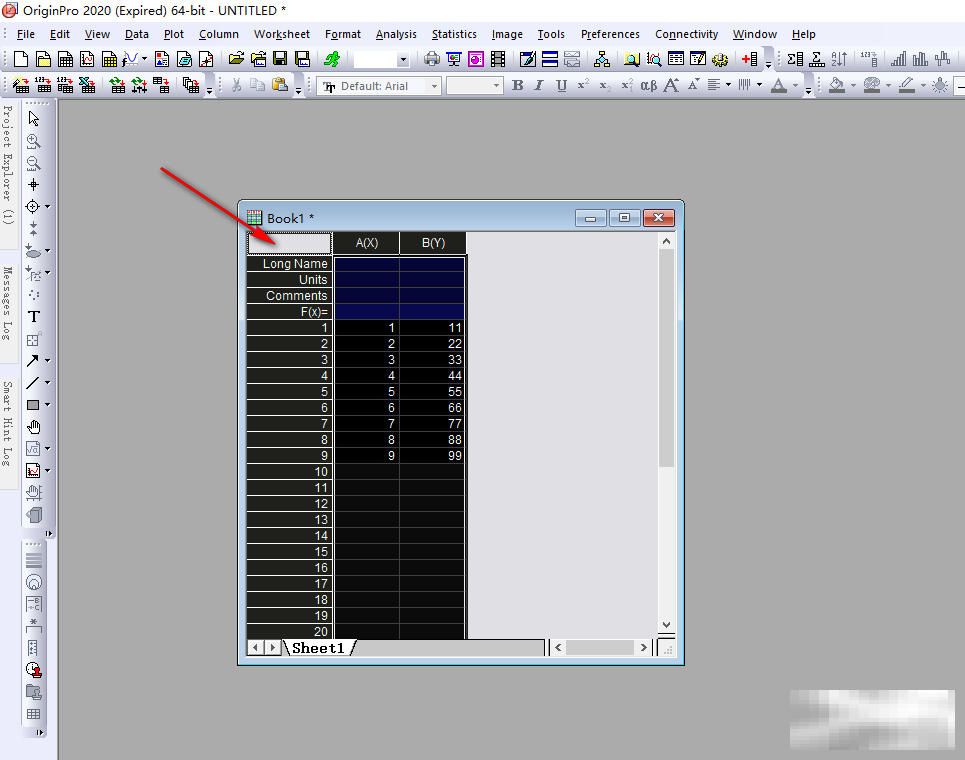Toggle subscript formatting

pos(605,86)
